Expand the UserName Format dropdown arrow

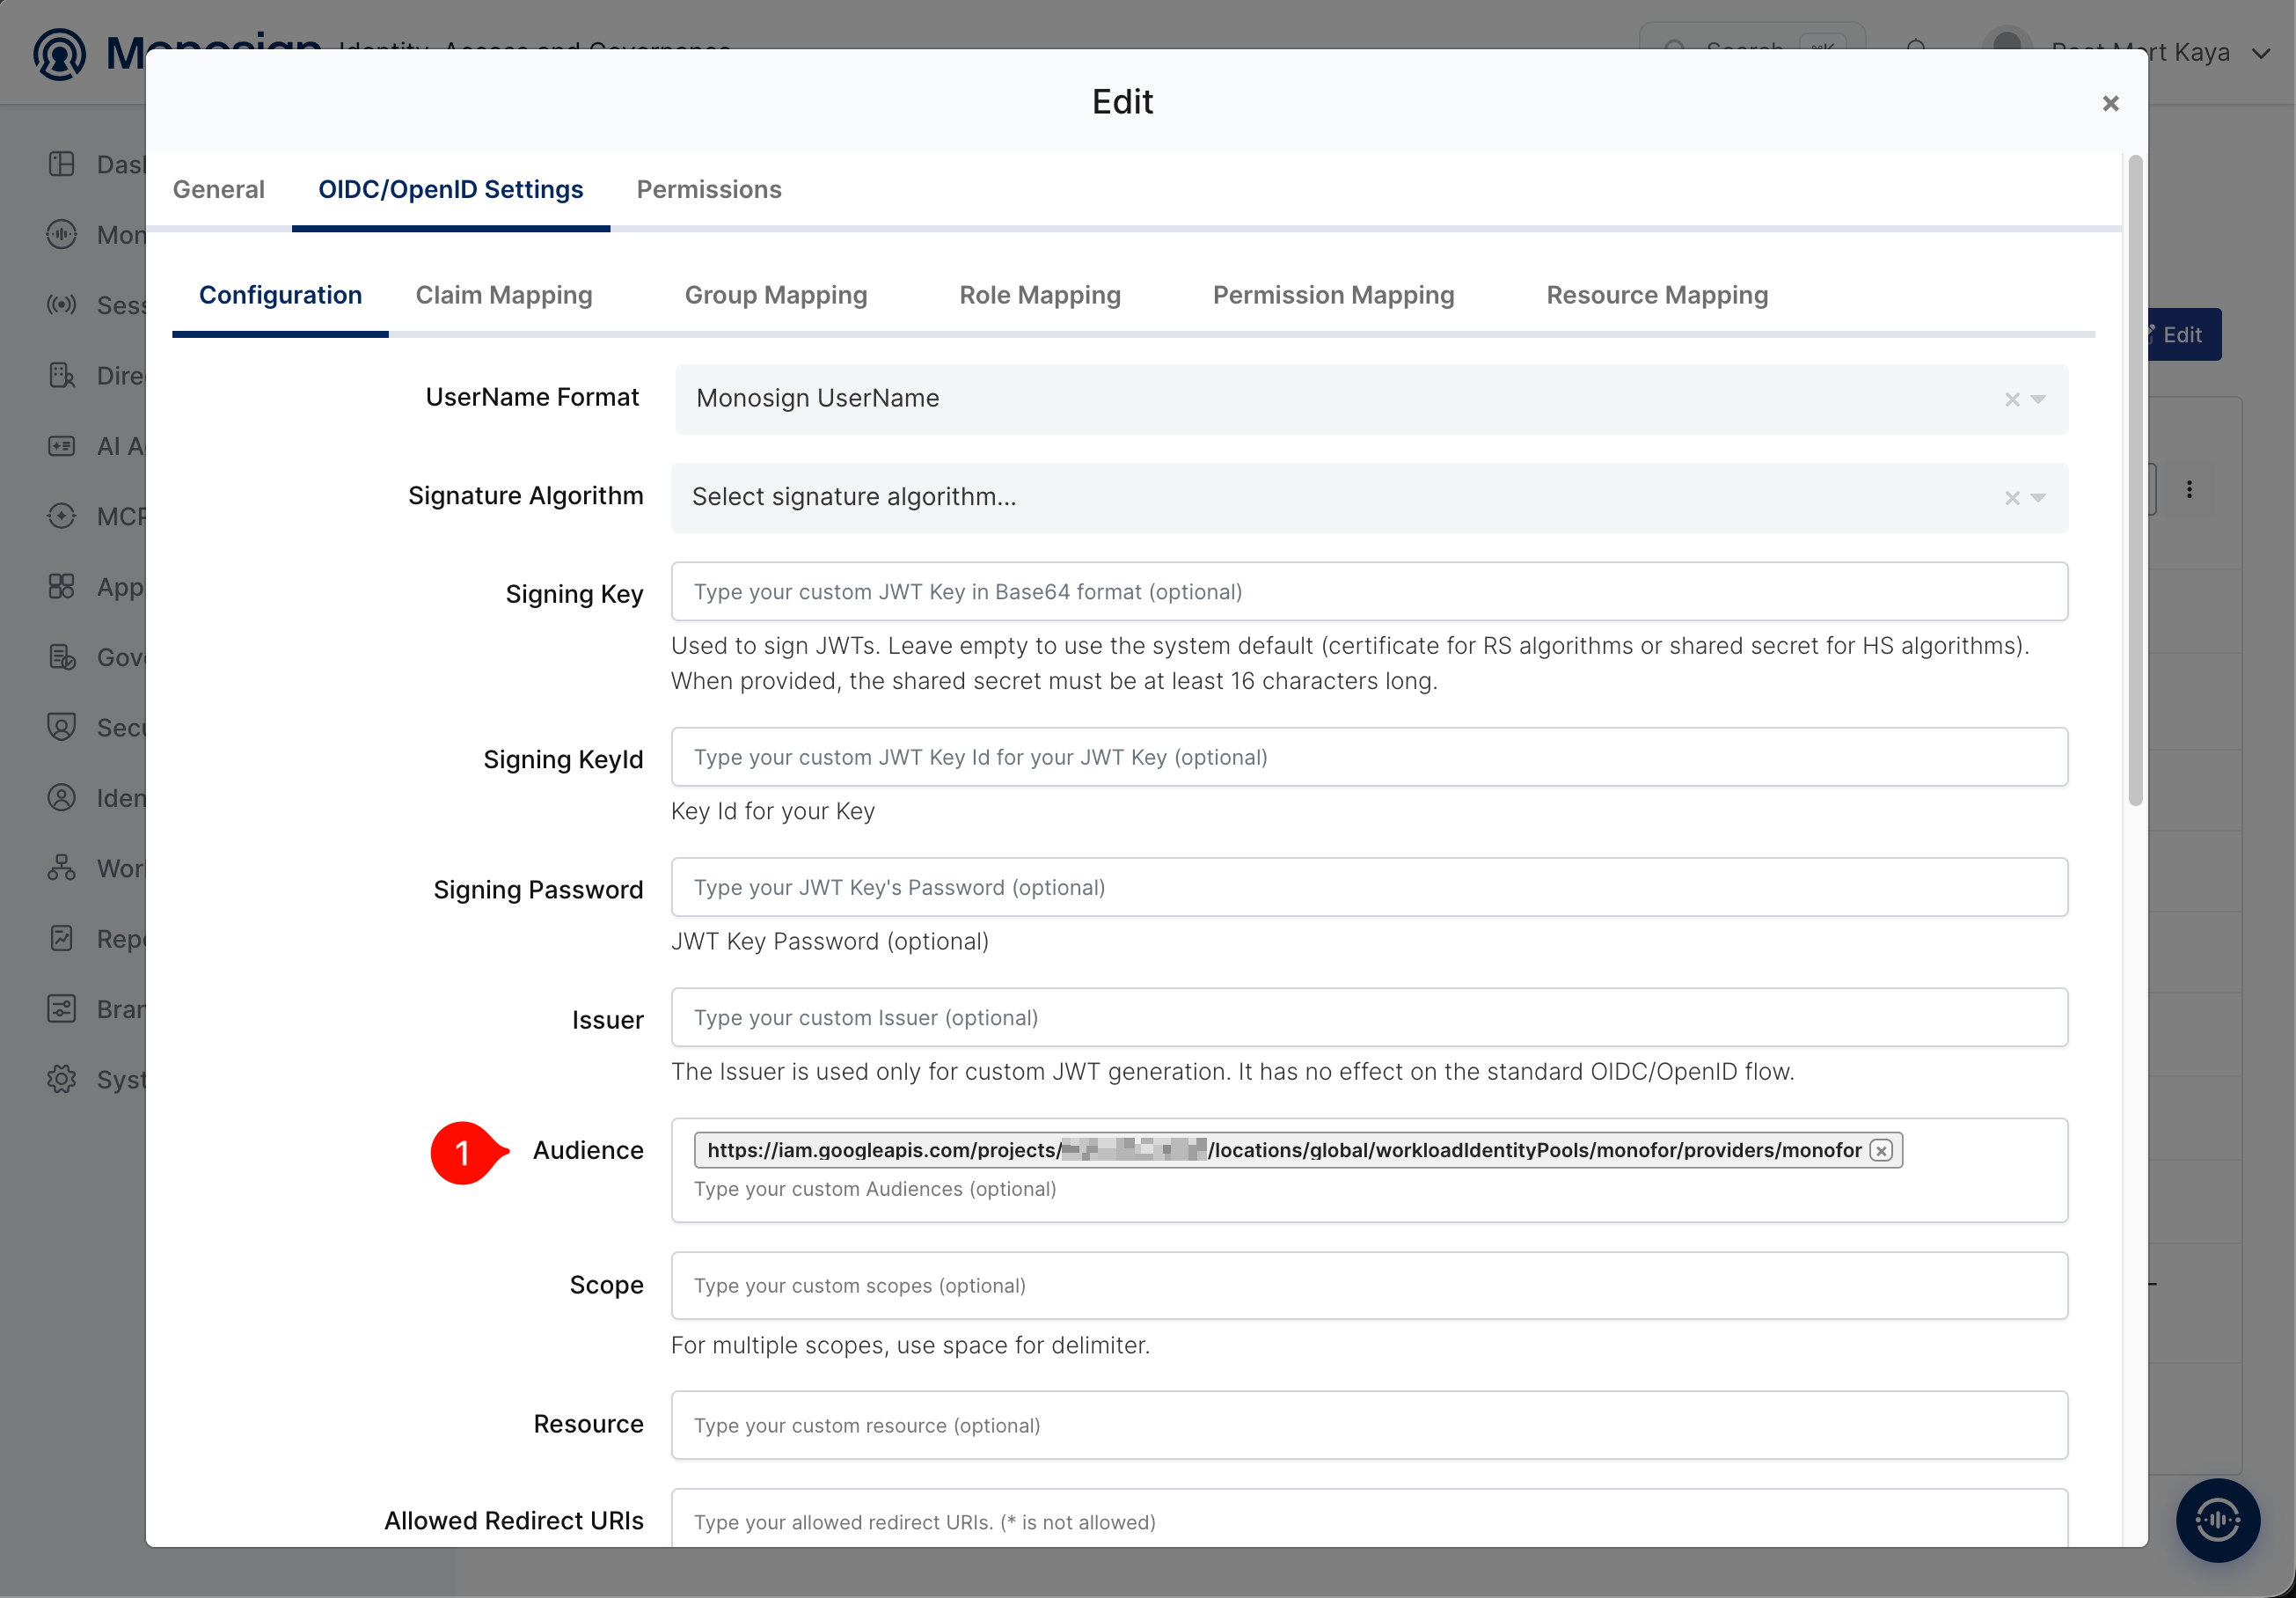pos(2038,399)
